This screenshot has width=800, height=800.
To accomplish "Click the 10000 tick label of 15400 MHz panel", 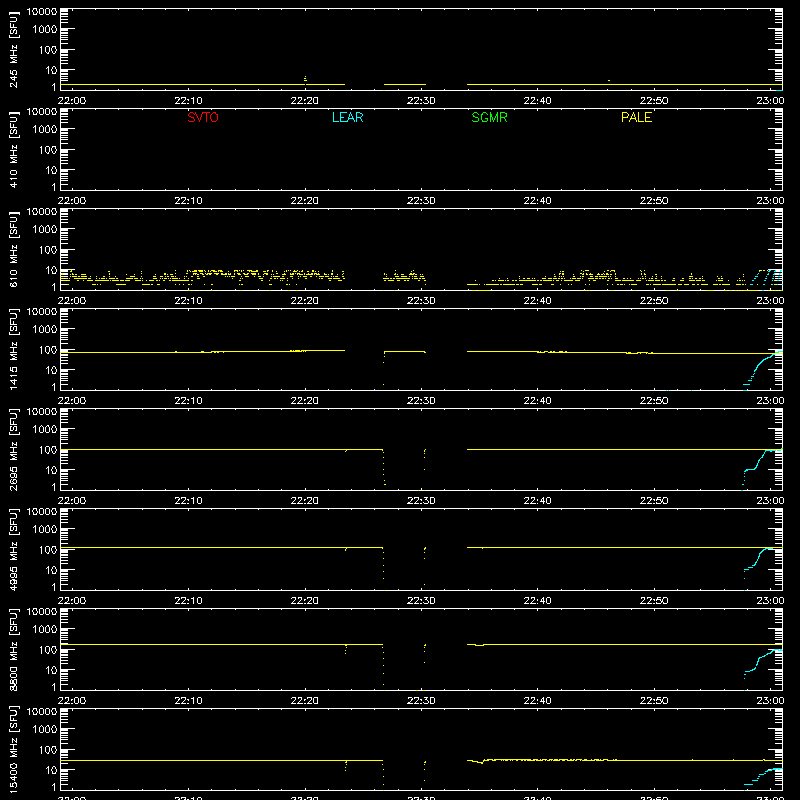I will (42, 712).
